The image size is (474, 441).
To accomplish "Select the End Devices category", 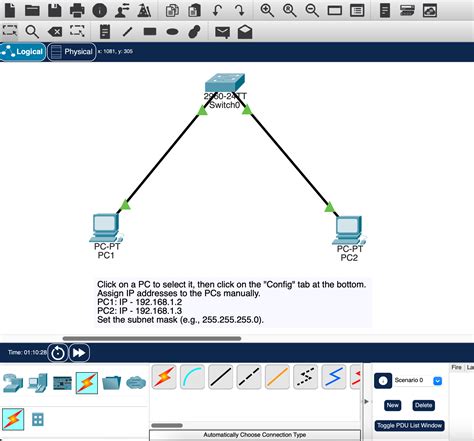I will coord(38,383).
